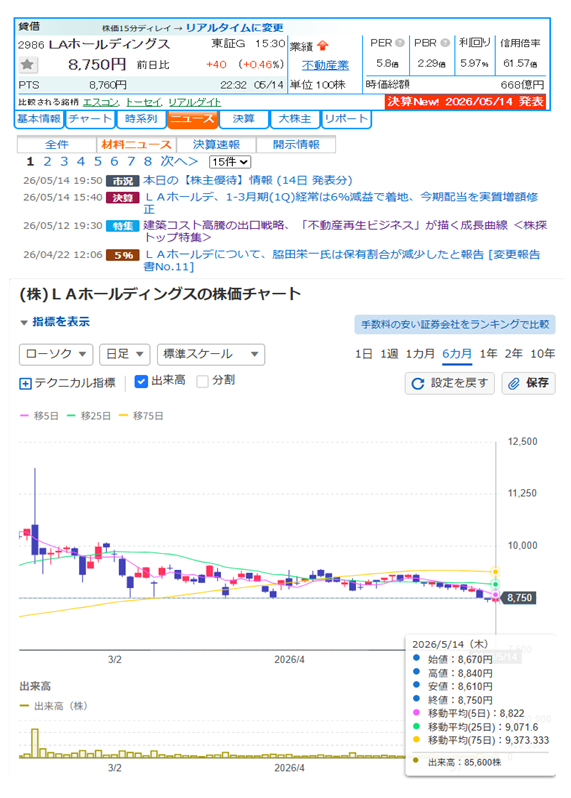The image size is (571, 798).
Task: Click the green 移25日 legend swatch
Action: pyautogui.click(x=71, y=416)
